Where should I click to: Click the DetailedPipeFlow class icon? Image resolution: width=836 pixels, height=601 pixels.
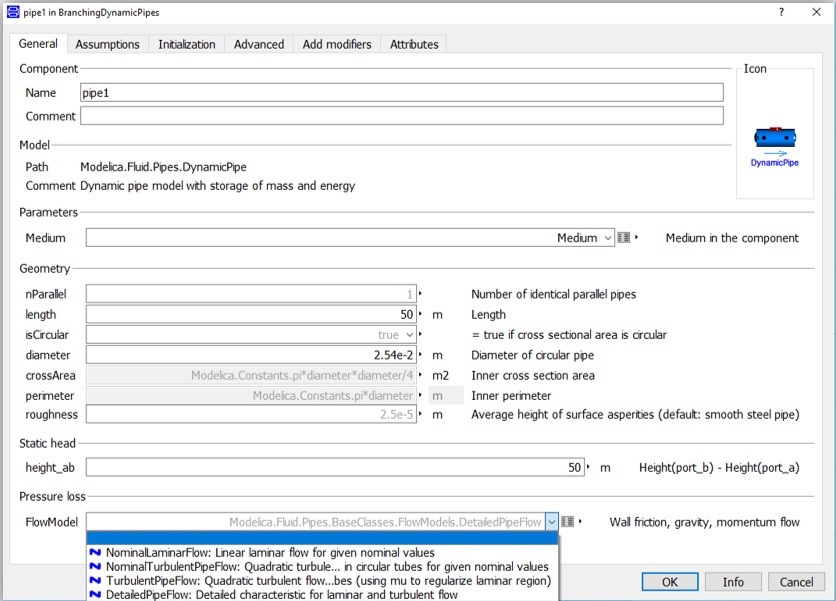click(95, 594)
